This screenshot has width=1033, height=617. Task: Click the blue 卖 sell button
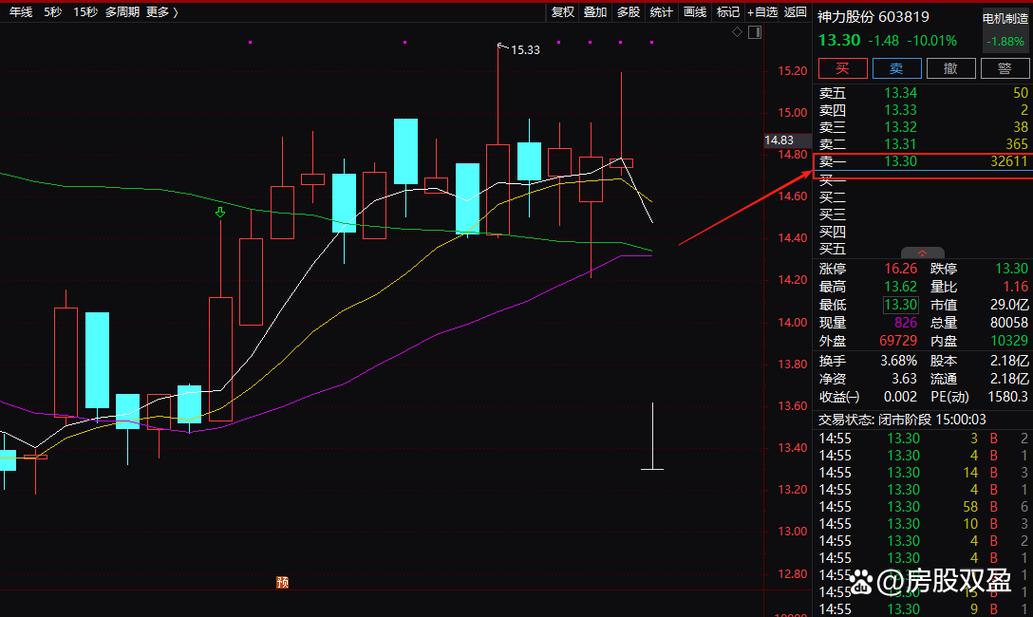(x=897, y=68)
